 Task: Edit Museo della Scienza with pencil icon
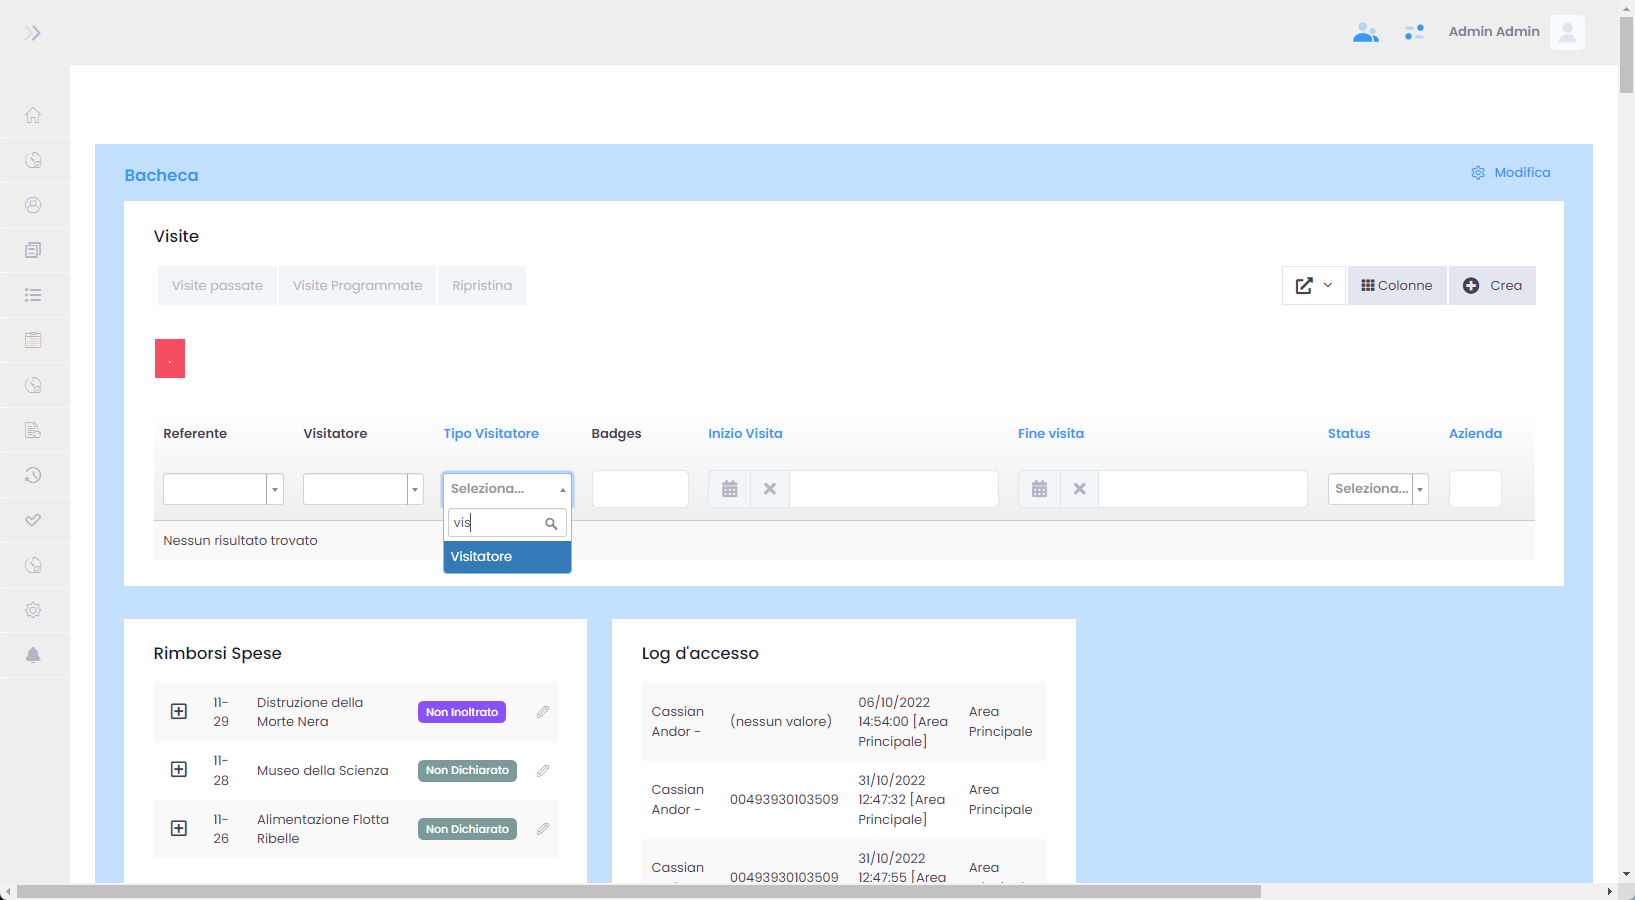[543, 771]
